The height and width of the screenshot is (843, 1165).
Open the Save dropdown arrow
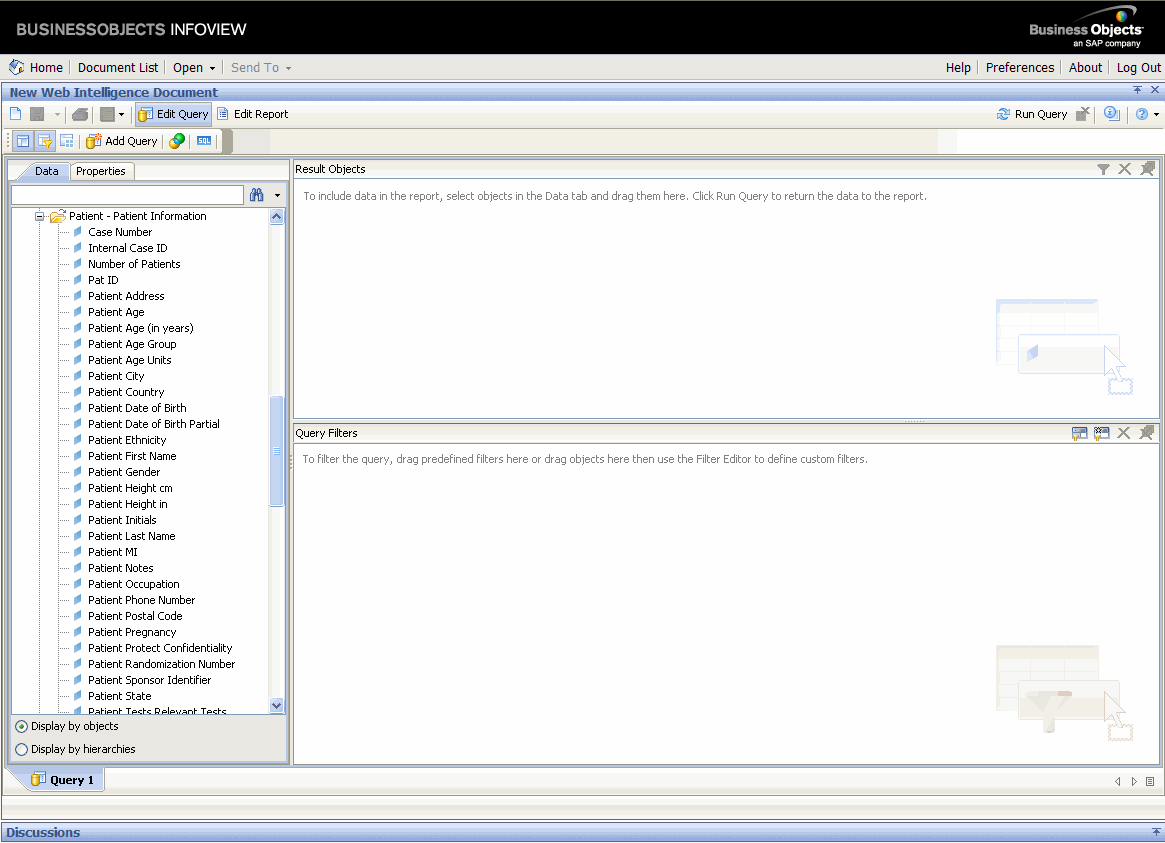coord(56,114)
